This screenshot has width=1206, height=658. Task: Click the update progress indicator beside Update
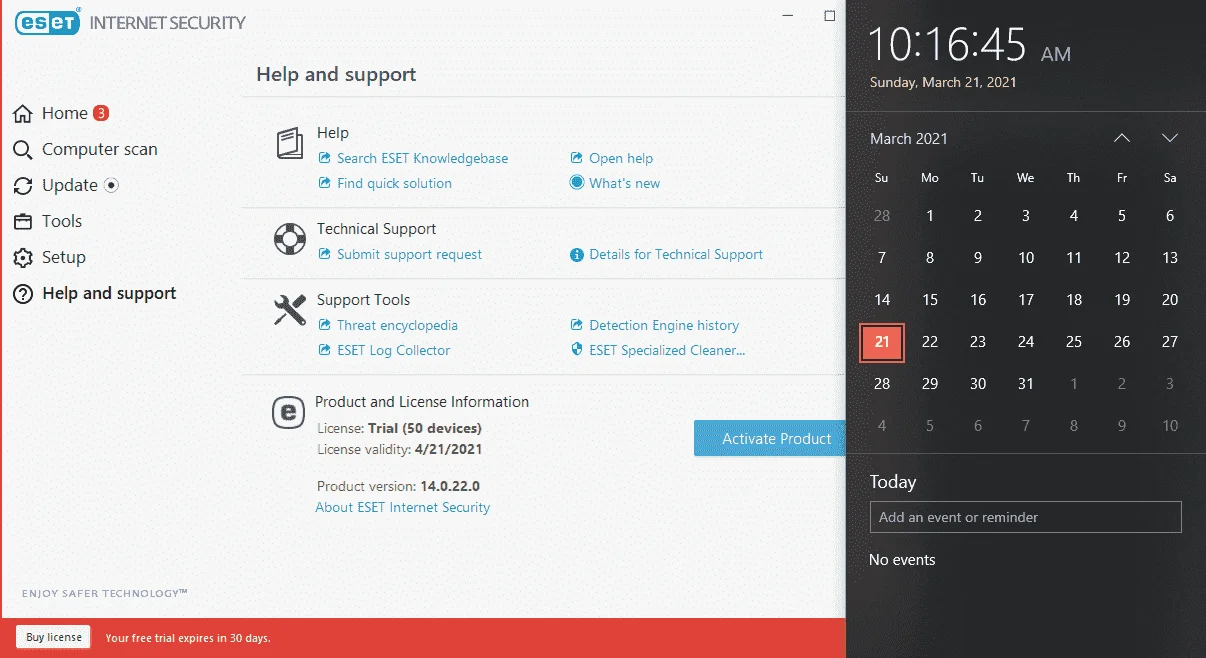pyautogui.click(x=111, y=185)
